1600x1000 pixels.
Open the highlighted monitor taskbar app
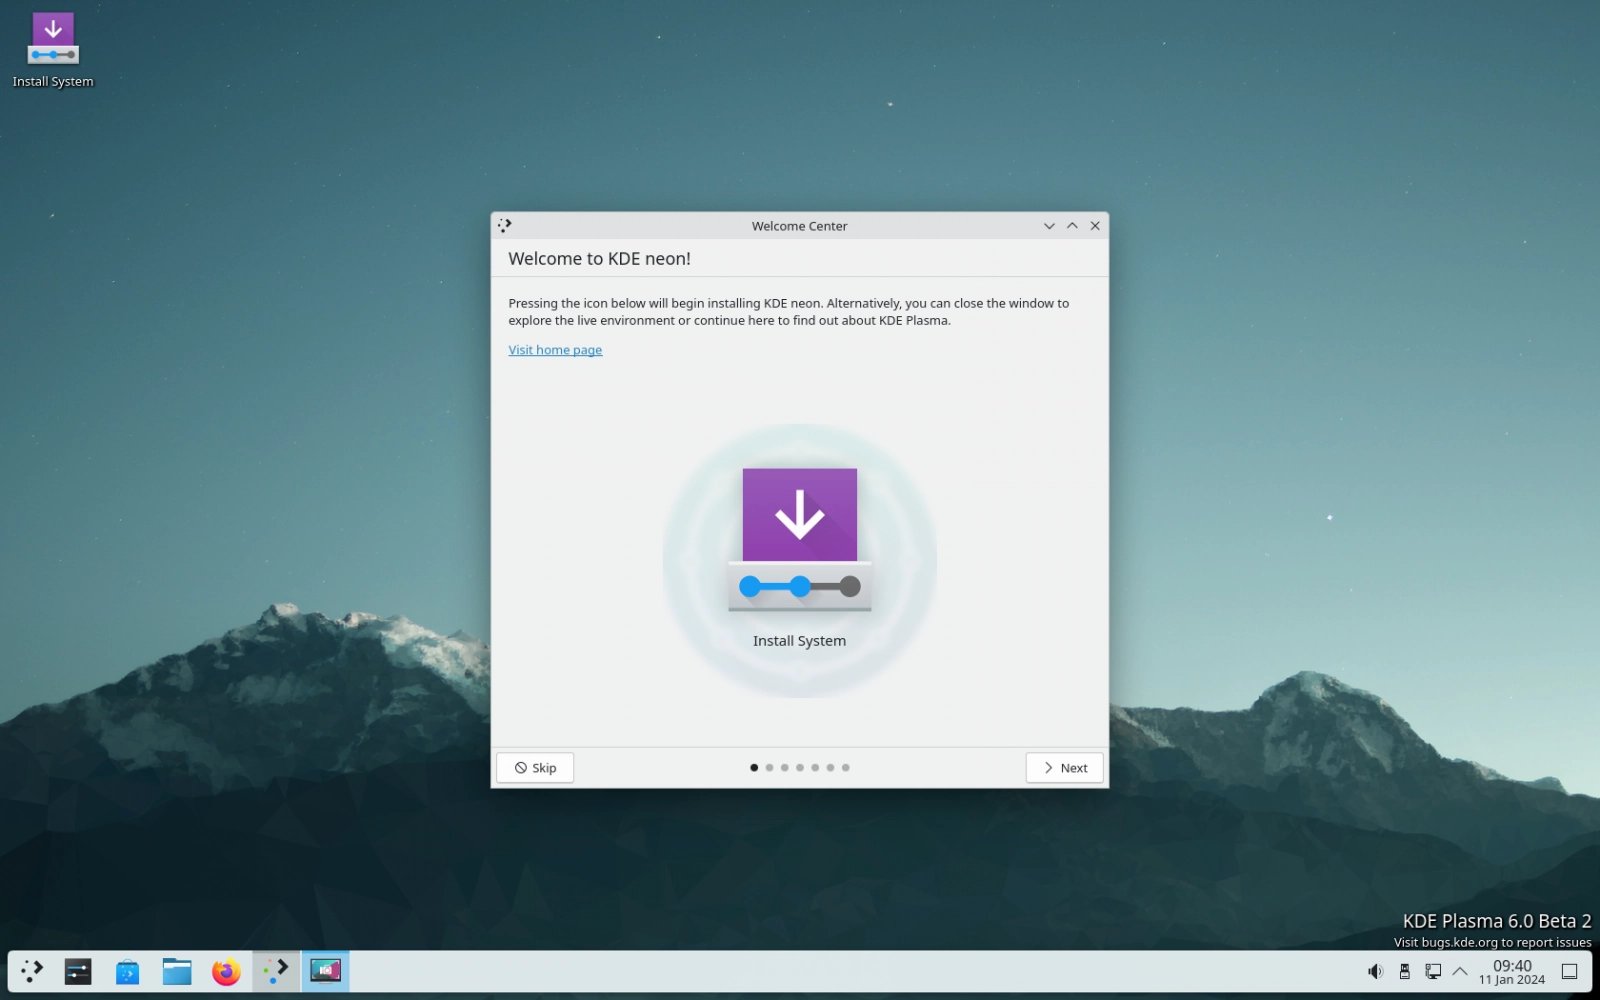[325, 971]
